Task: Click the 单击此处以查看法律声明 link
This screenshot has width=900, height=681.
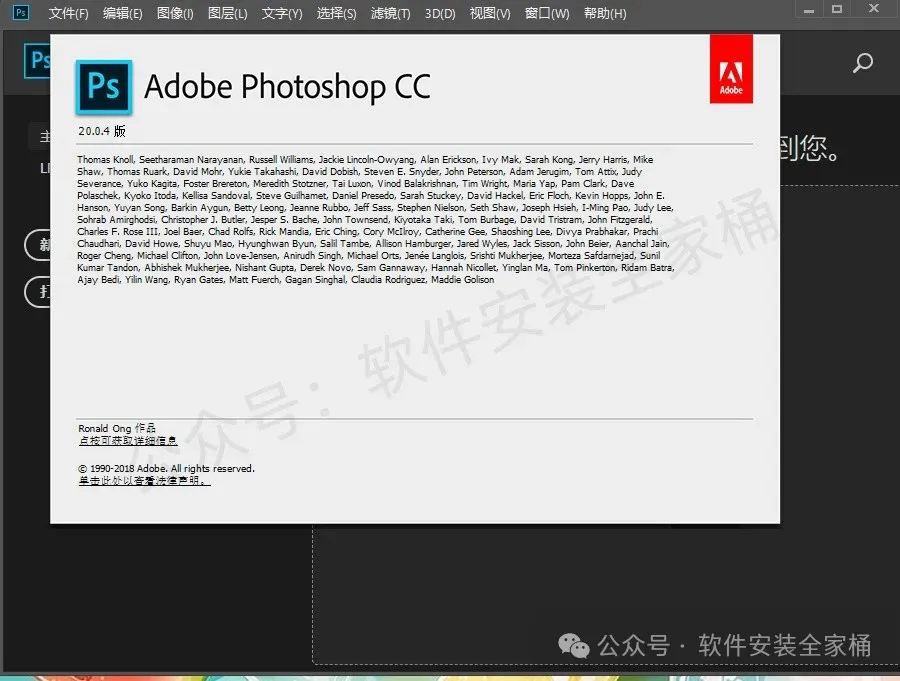Action: pos(145,481)
